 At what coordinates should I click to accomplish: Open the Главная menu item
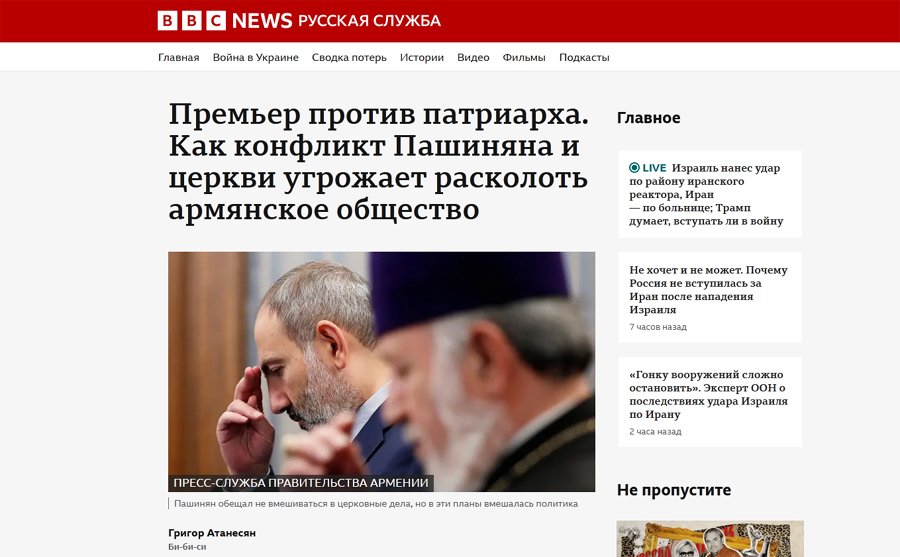point(179,57)
